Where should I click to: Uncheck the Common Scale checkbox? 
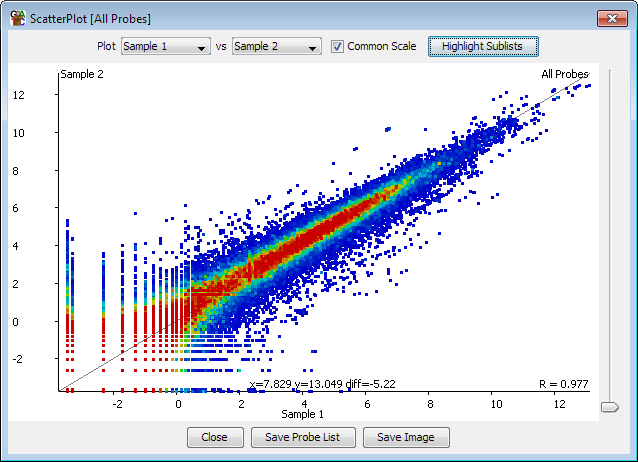coord(338,46)
